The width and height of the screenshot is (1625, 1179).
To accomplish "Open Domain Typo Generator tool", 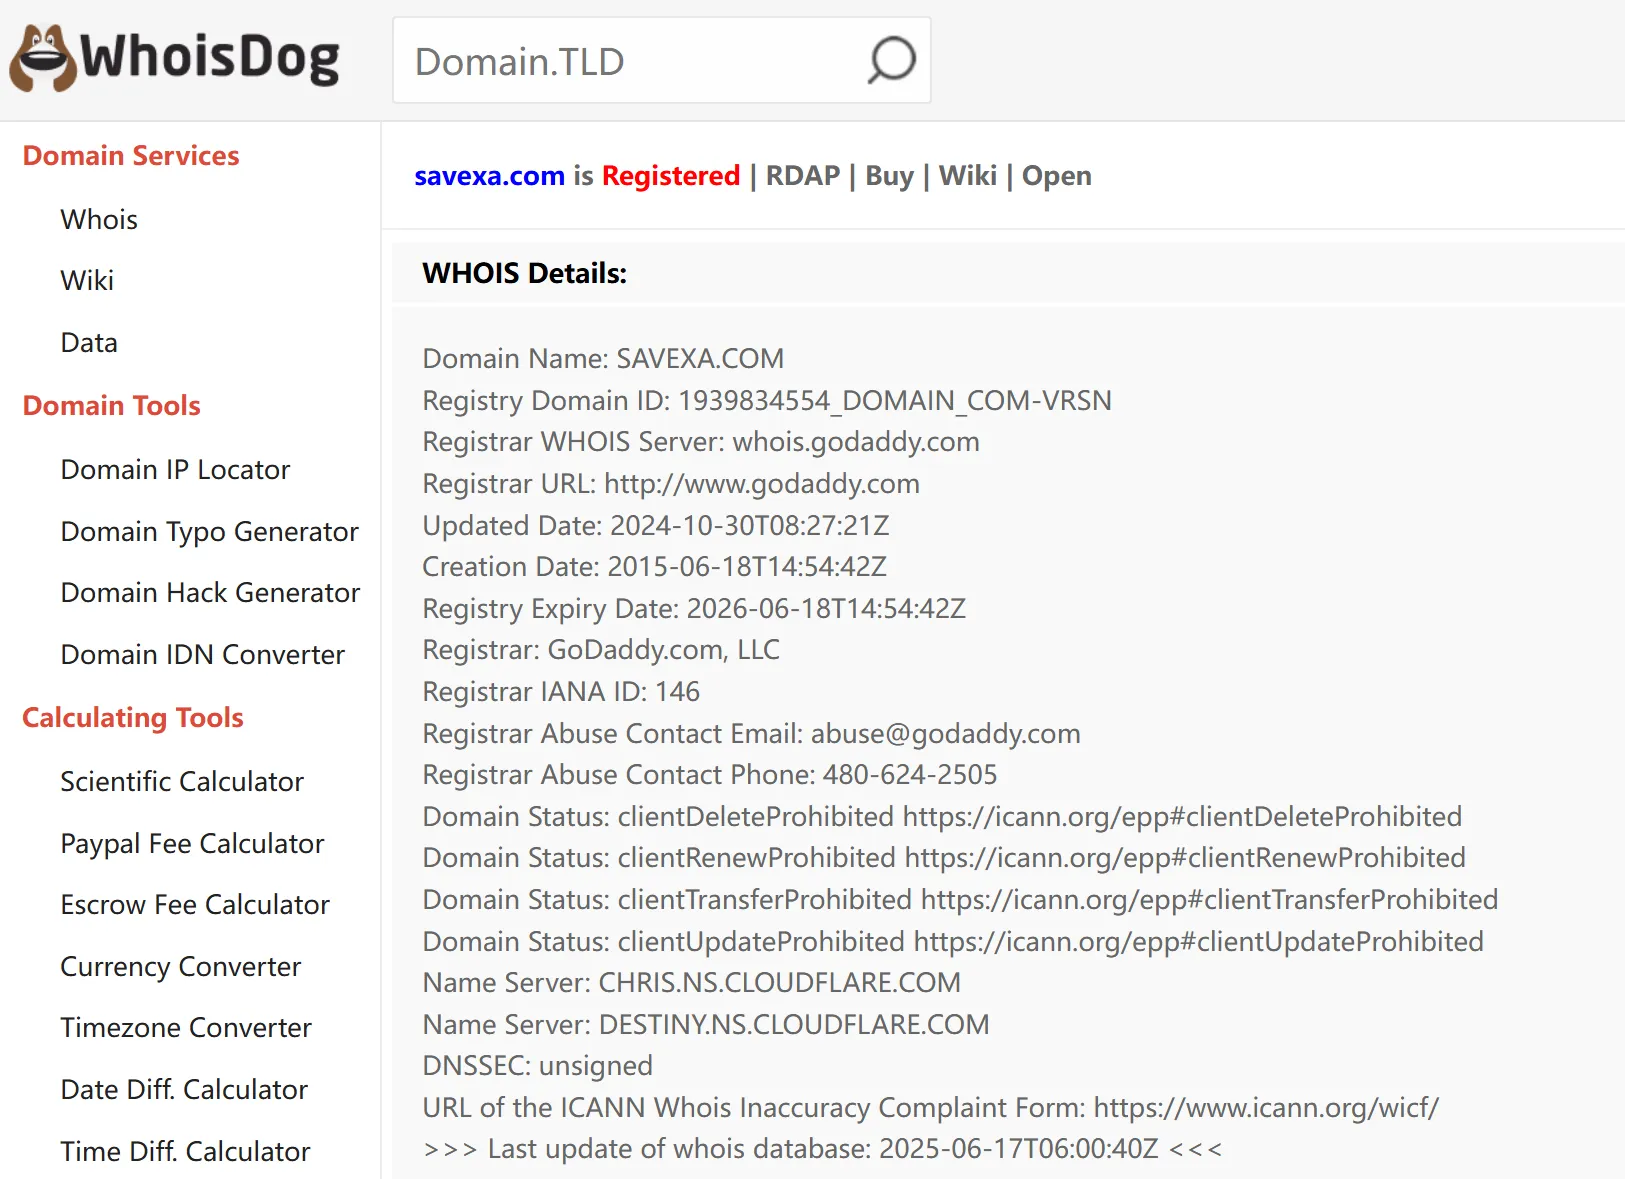I will pyautogui.click(x=209, y=531).
